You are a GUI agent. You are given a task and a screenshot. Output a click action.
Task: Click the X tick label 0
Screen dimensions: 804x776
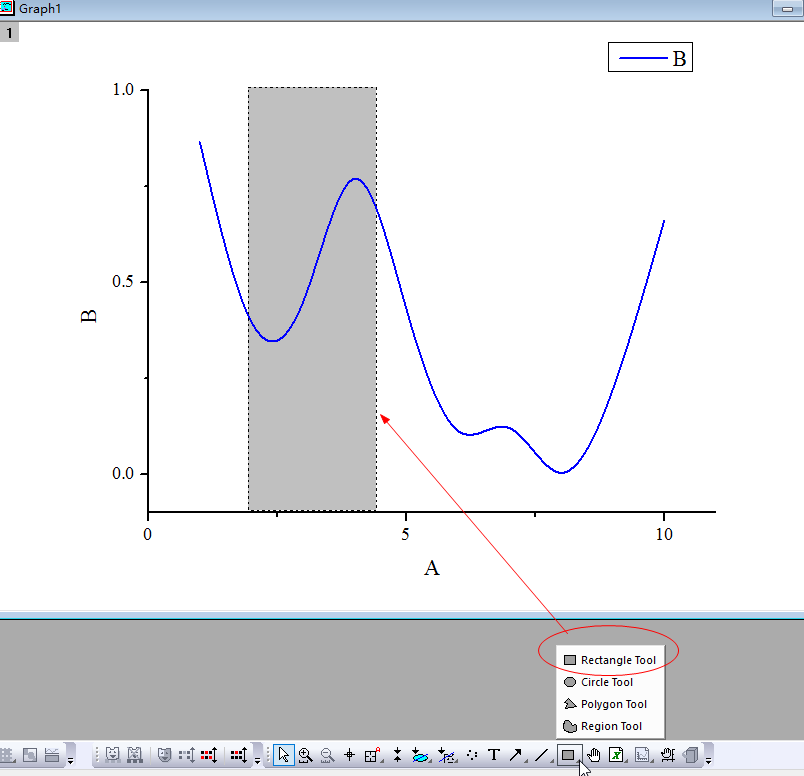coord(148,534)
